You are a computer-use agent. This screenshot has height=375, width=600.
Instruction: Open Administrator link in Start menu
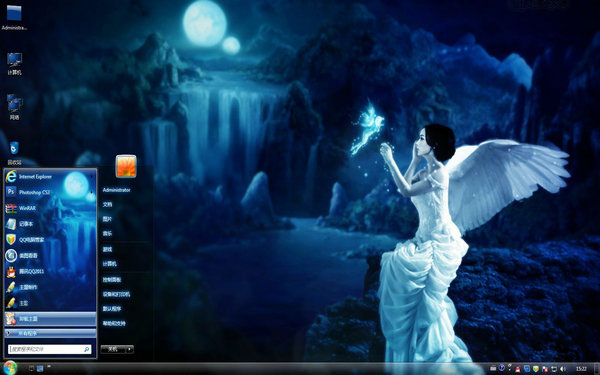[116, 190]
